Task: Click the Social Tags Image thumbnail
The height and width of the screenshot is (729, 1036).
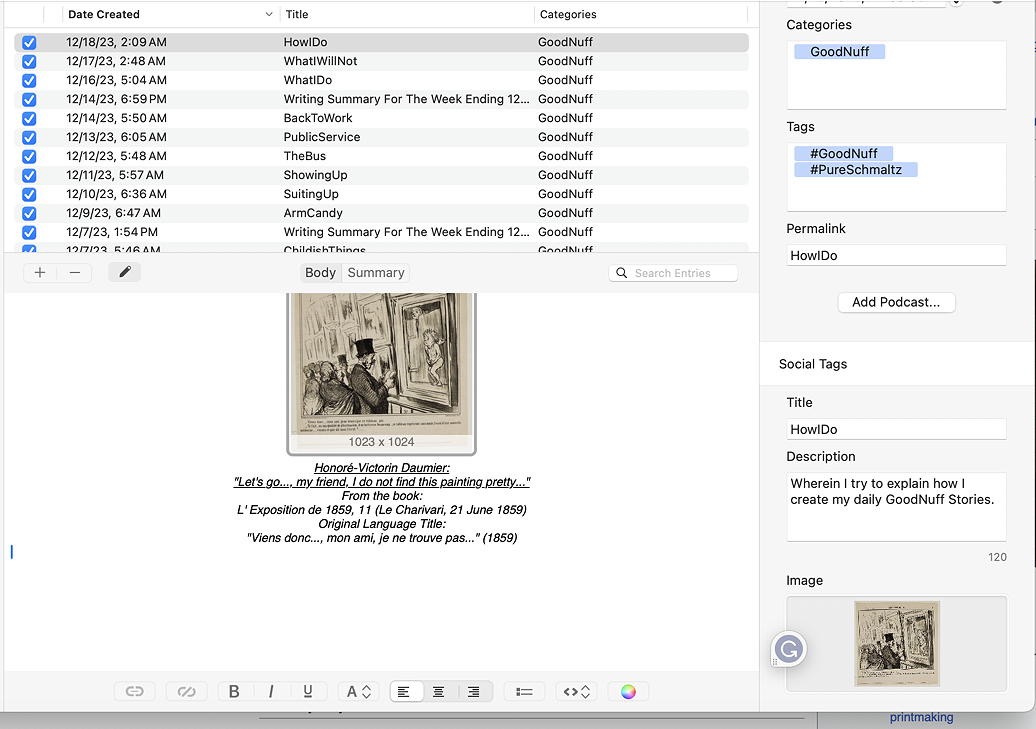Action: (x=897, y=644)
